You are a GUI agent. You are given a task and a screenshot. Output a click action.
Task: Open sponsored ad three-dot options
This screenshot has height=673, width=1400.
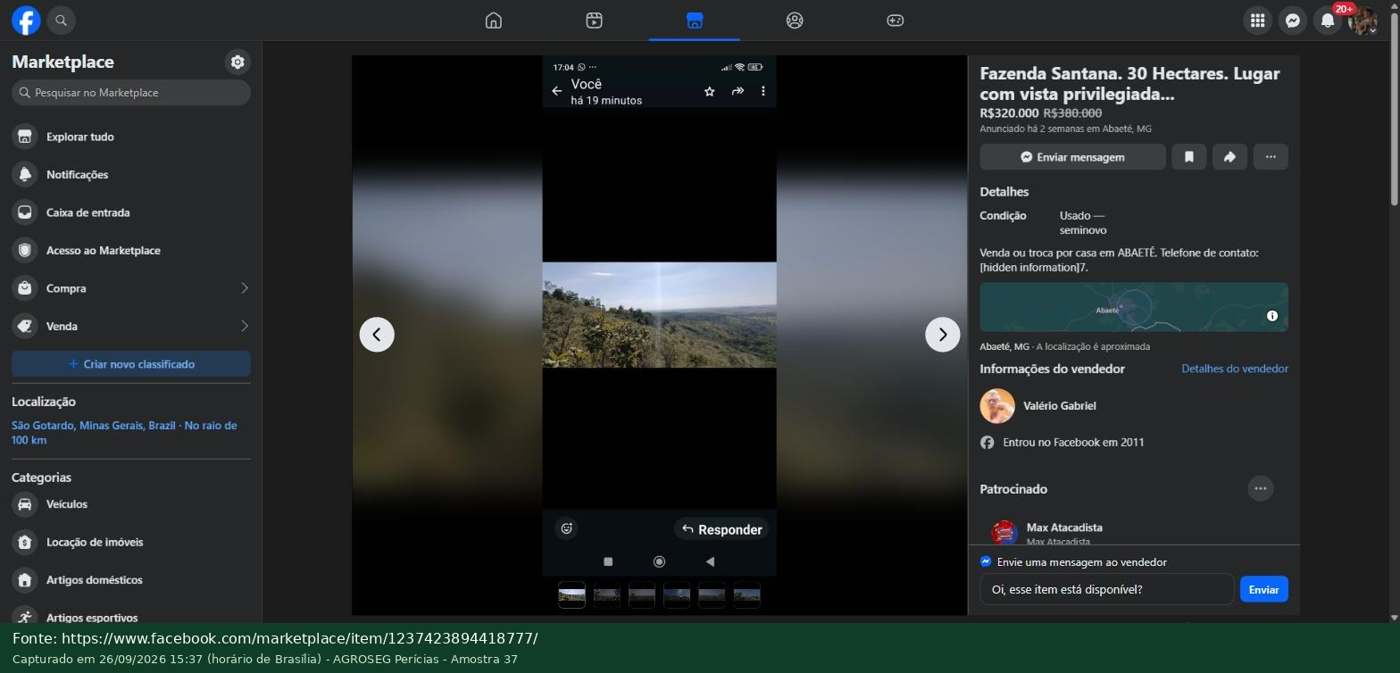pos(1260,489)
